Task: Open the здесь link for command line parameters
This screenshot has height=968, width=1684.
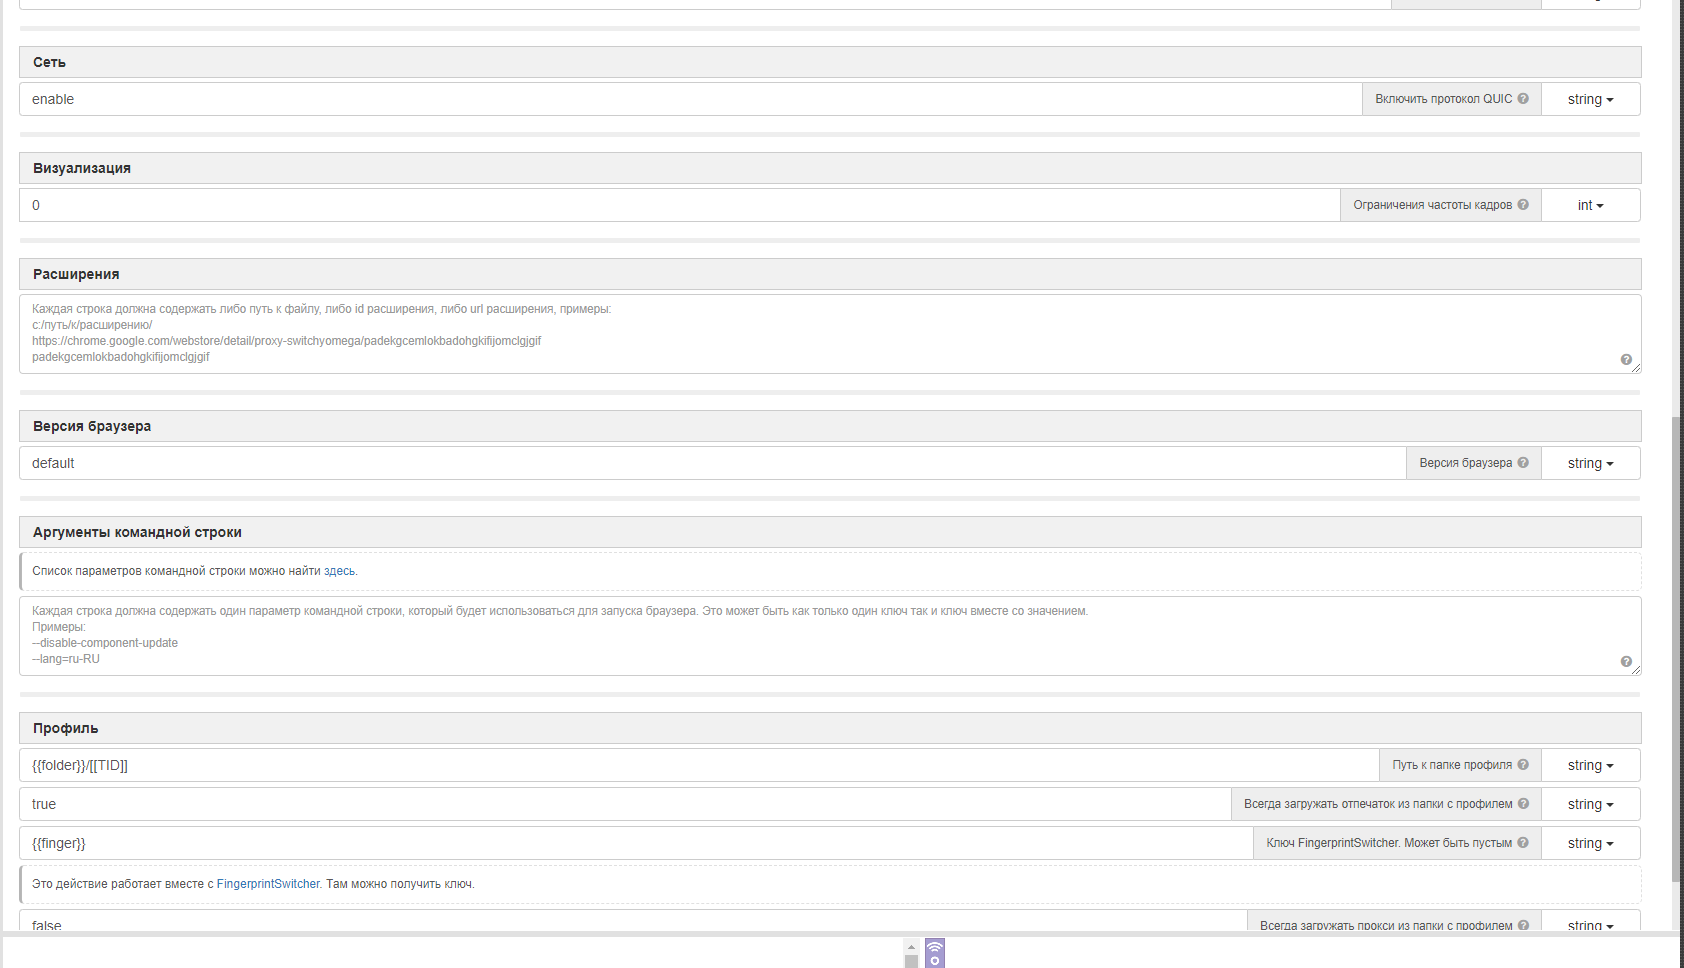Action: click(339, 571)
